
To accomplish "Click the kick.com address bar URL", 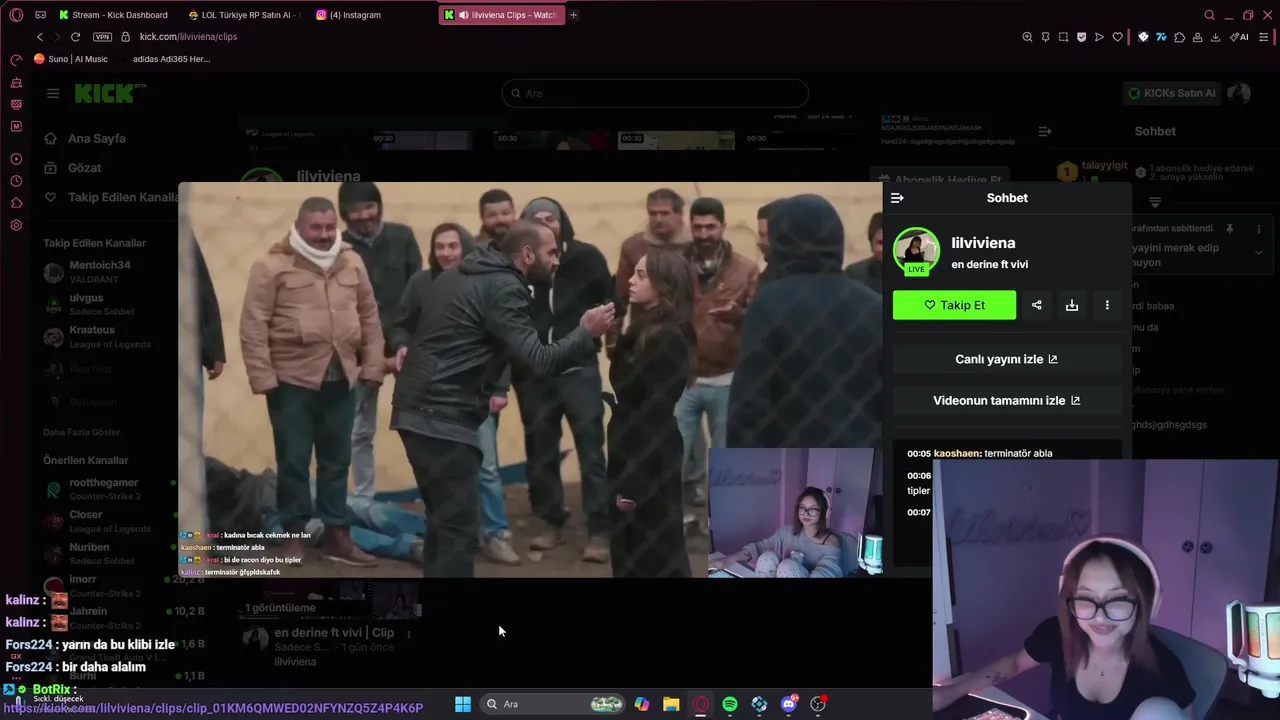I will click(188, 37).
